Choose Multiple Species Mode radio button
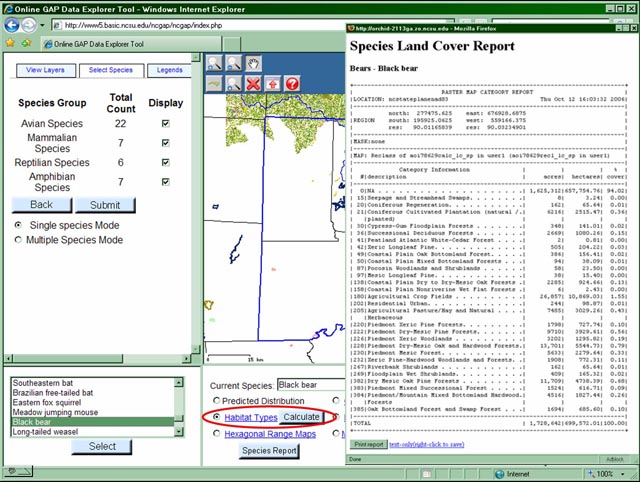The height and width of the screenshot is (482, 640). point(18,240)
